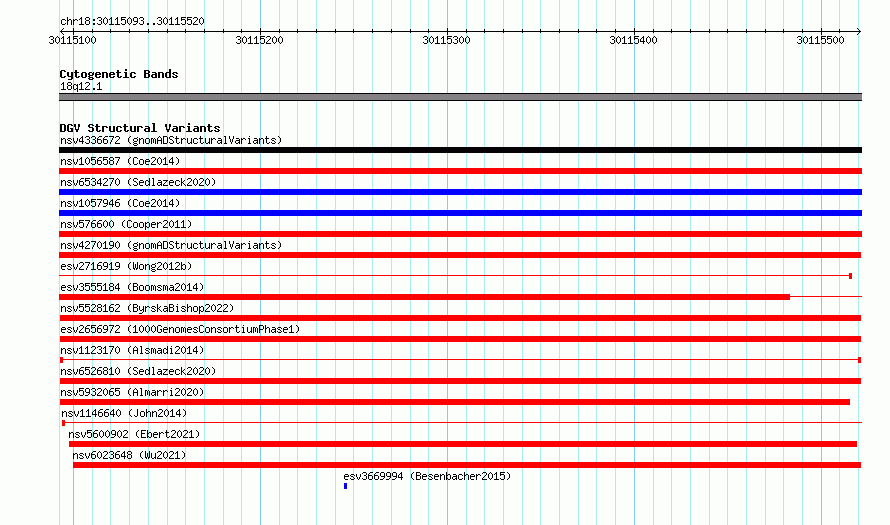Click the esv2656972 1000GenomesConsortiumPhase1 label
Image resolution: width=890 pixels, height=525 pixels.
180,329
